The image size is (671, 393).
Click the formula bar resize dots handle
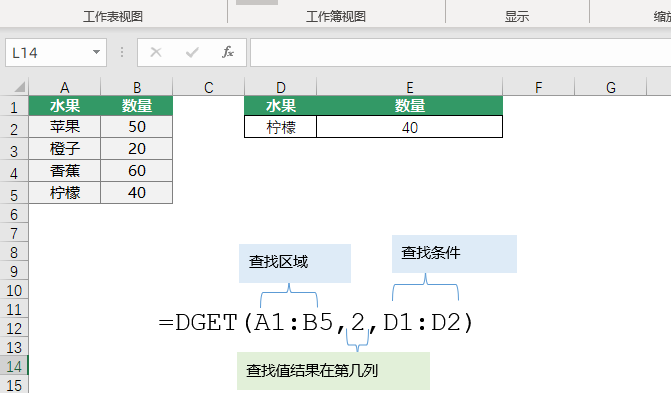coord(122,52)
